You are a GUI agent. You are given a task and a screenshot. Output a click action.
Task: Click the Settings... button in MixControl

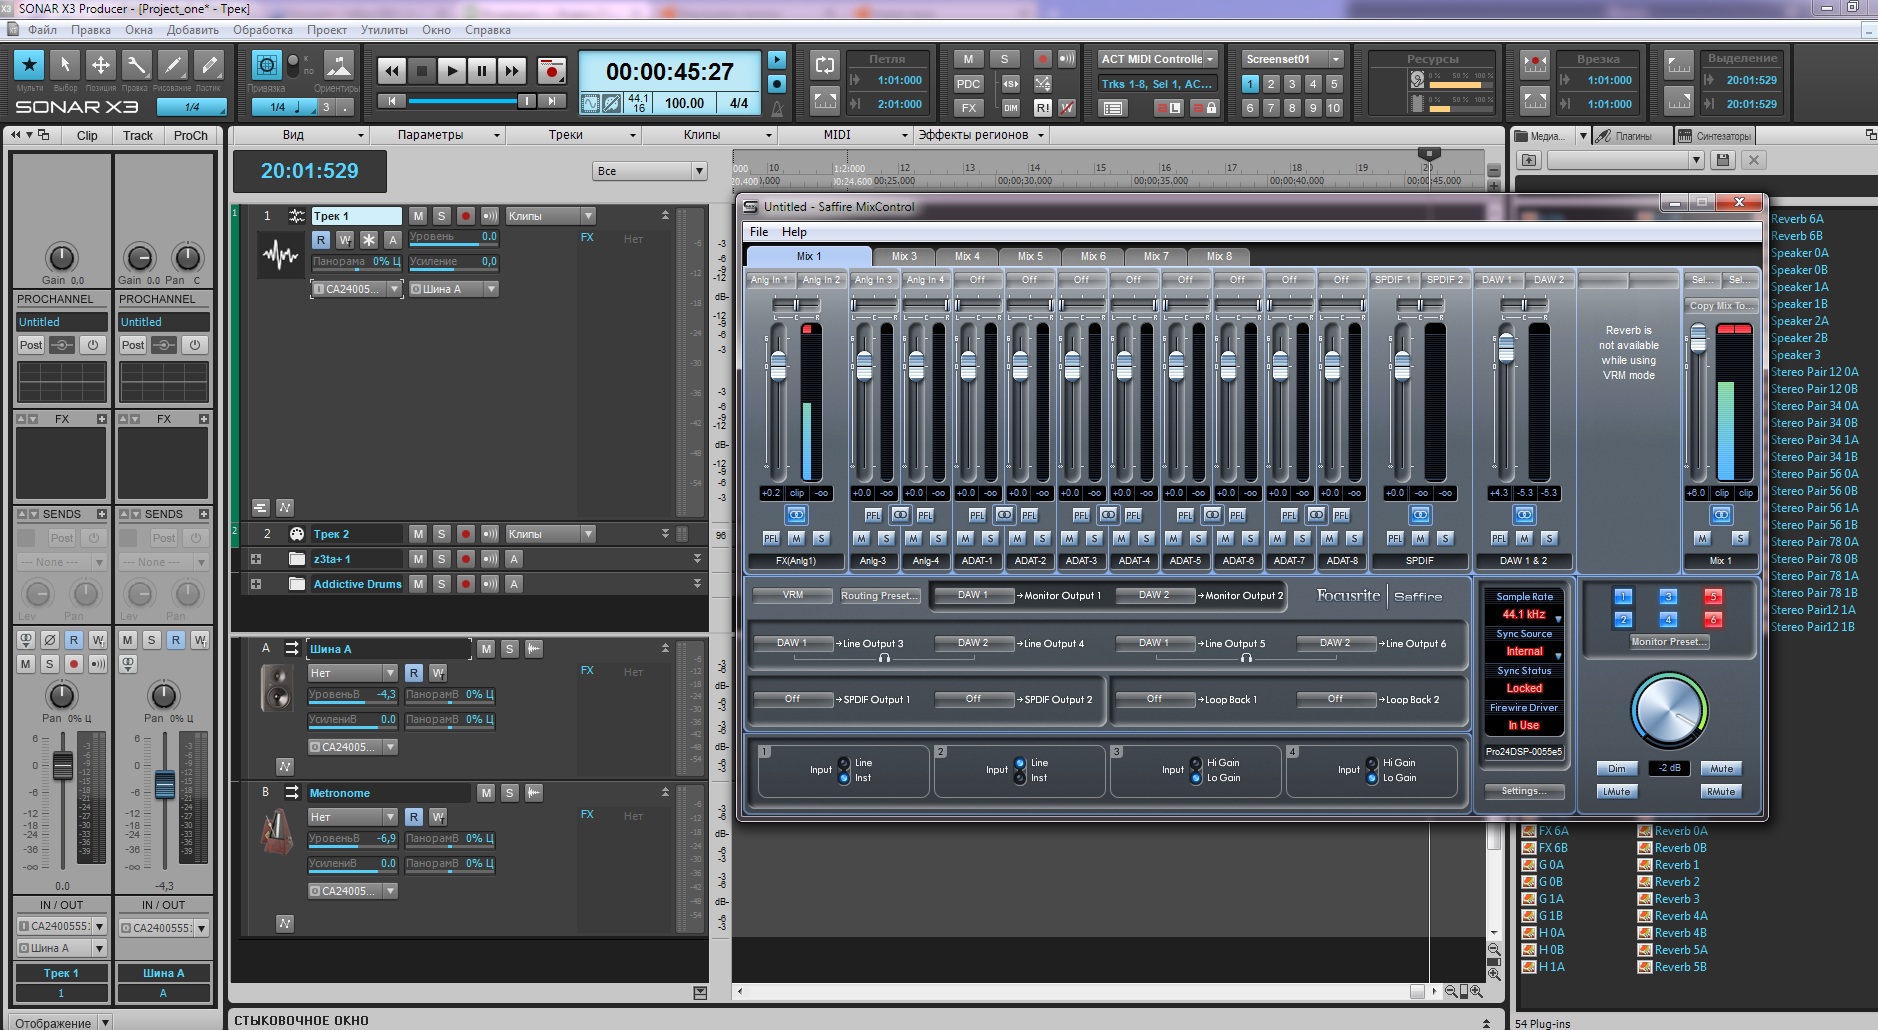coord(1523,791)
